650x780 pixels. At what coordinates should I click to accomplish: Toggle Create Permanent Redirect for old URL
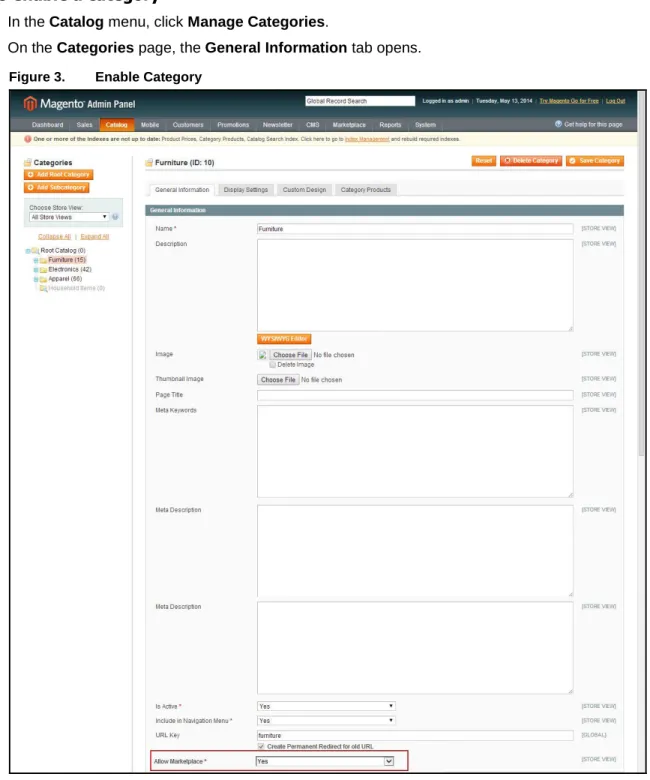pyautogui.click(x=261, y=747)
